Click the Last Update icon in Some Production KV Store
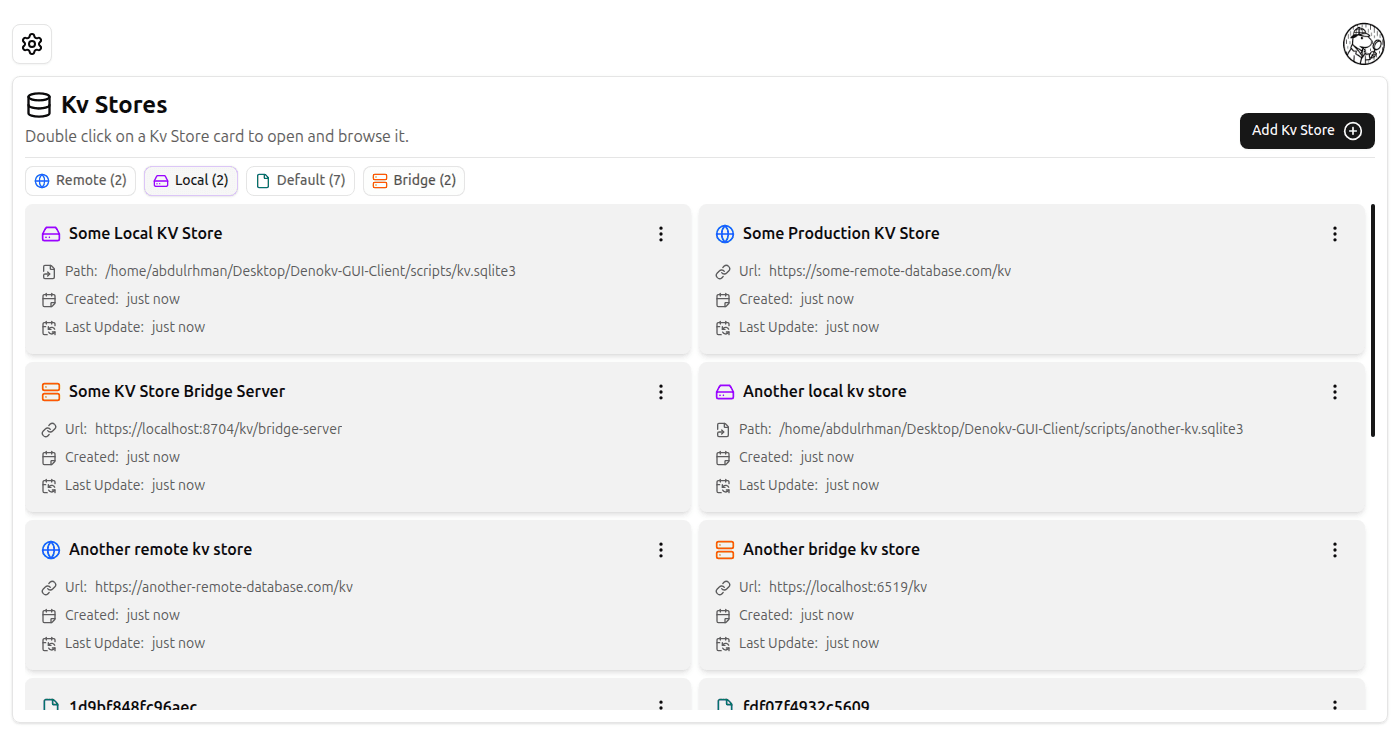Viewport: 1400px width, 735px height. pyautogui.click(x=723, y=328)
